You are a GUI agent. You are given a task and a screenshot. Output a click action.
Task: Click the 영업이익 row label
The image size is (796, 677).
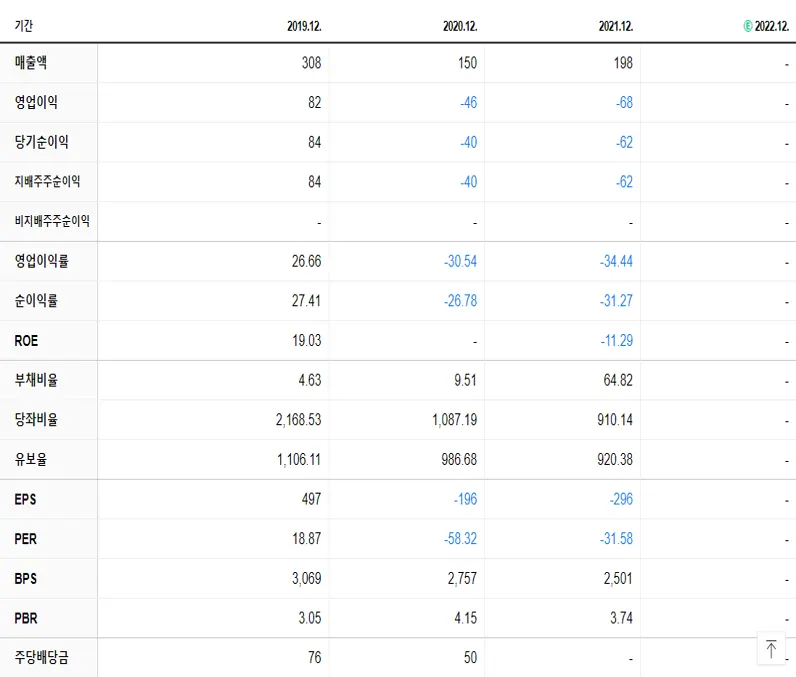pyautogui.click(x=36, y=102)
